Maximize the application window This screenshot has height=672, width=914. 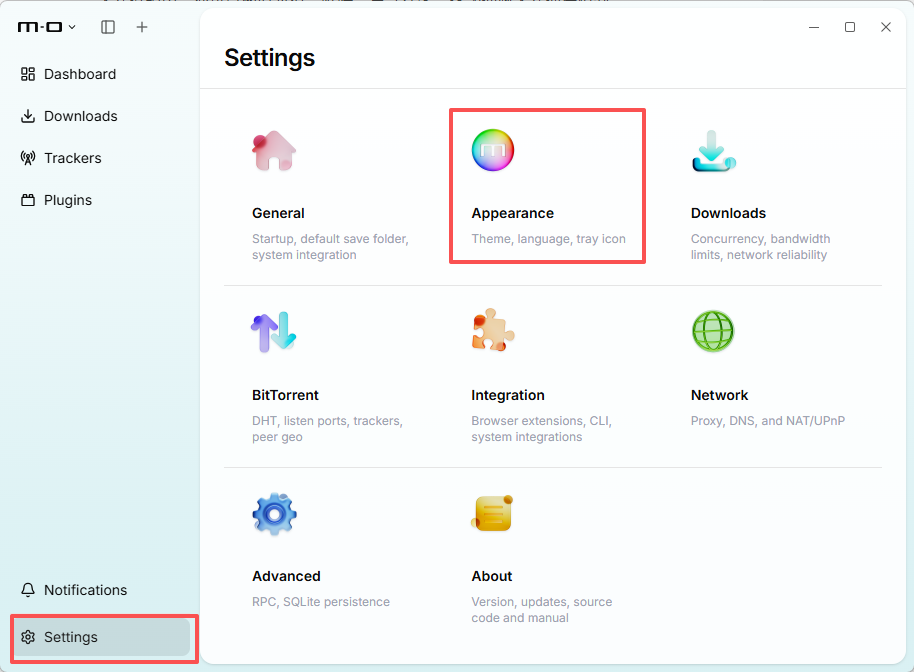[850, 27]
